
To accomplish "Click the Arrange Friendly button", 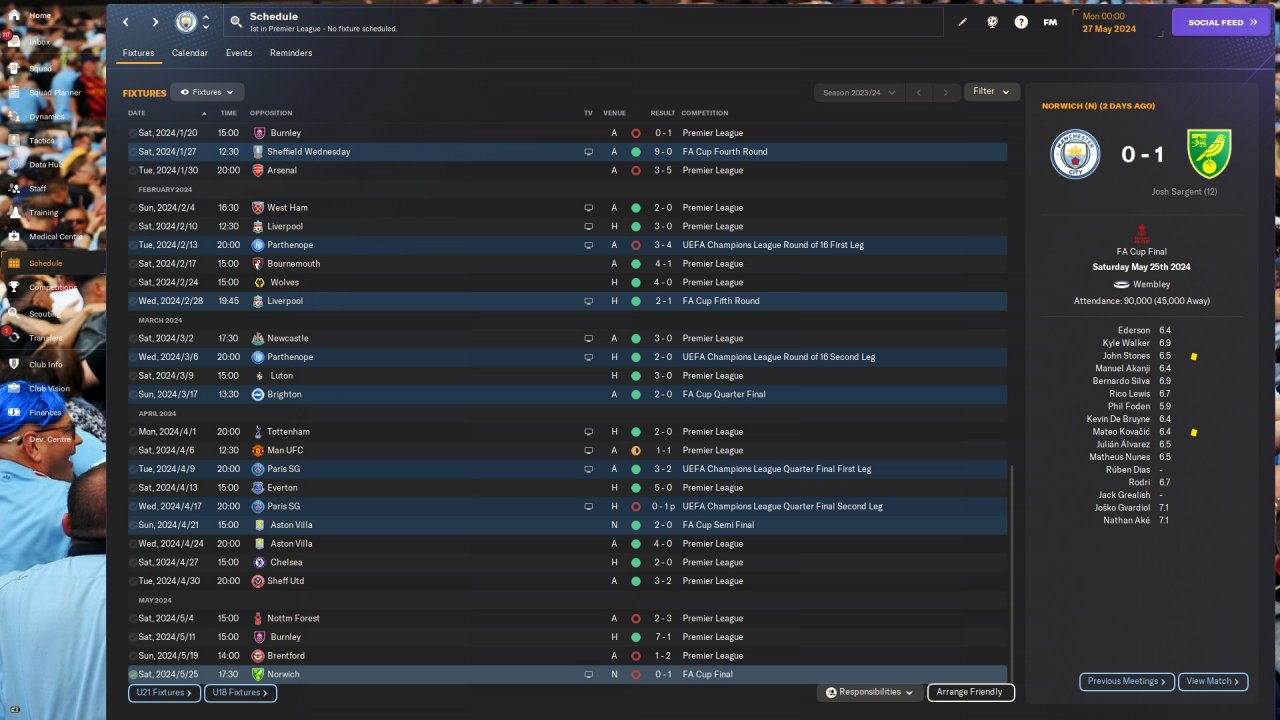I will click(971, 692).
